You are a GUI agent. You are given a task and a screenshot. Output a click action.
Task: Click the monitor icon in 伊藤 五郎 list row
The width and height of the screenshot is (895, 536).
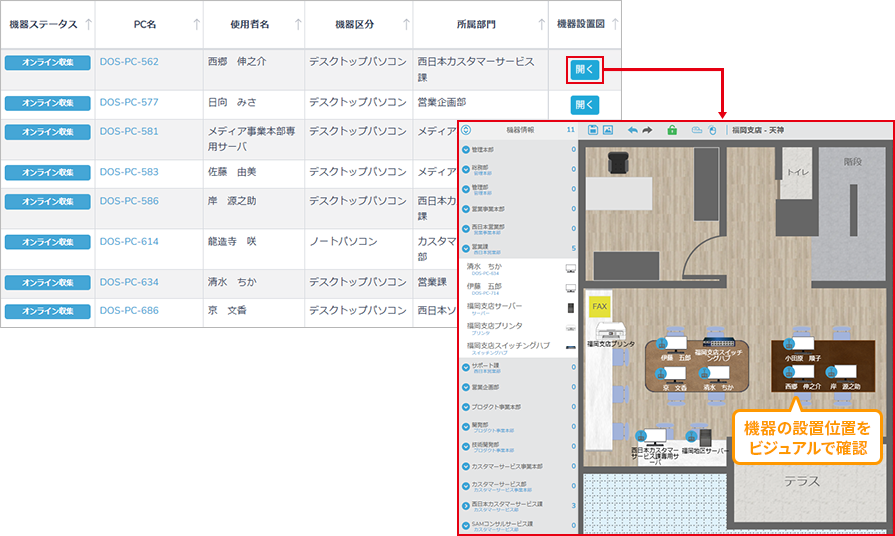[x=570, y=288]
